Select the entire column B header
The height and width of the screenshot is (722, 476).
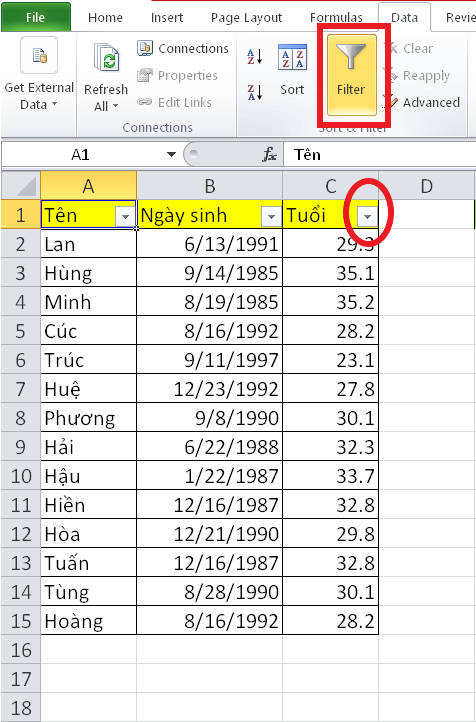click(209, 186)
